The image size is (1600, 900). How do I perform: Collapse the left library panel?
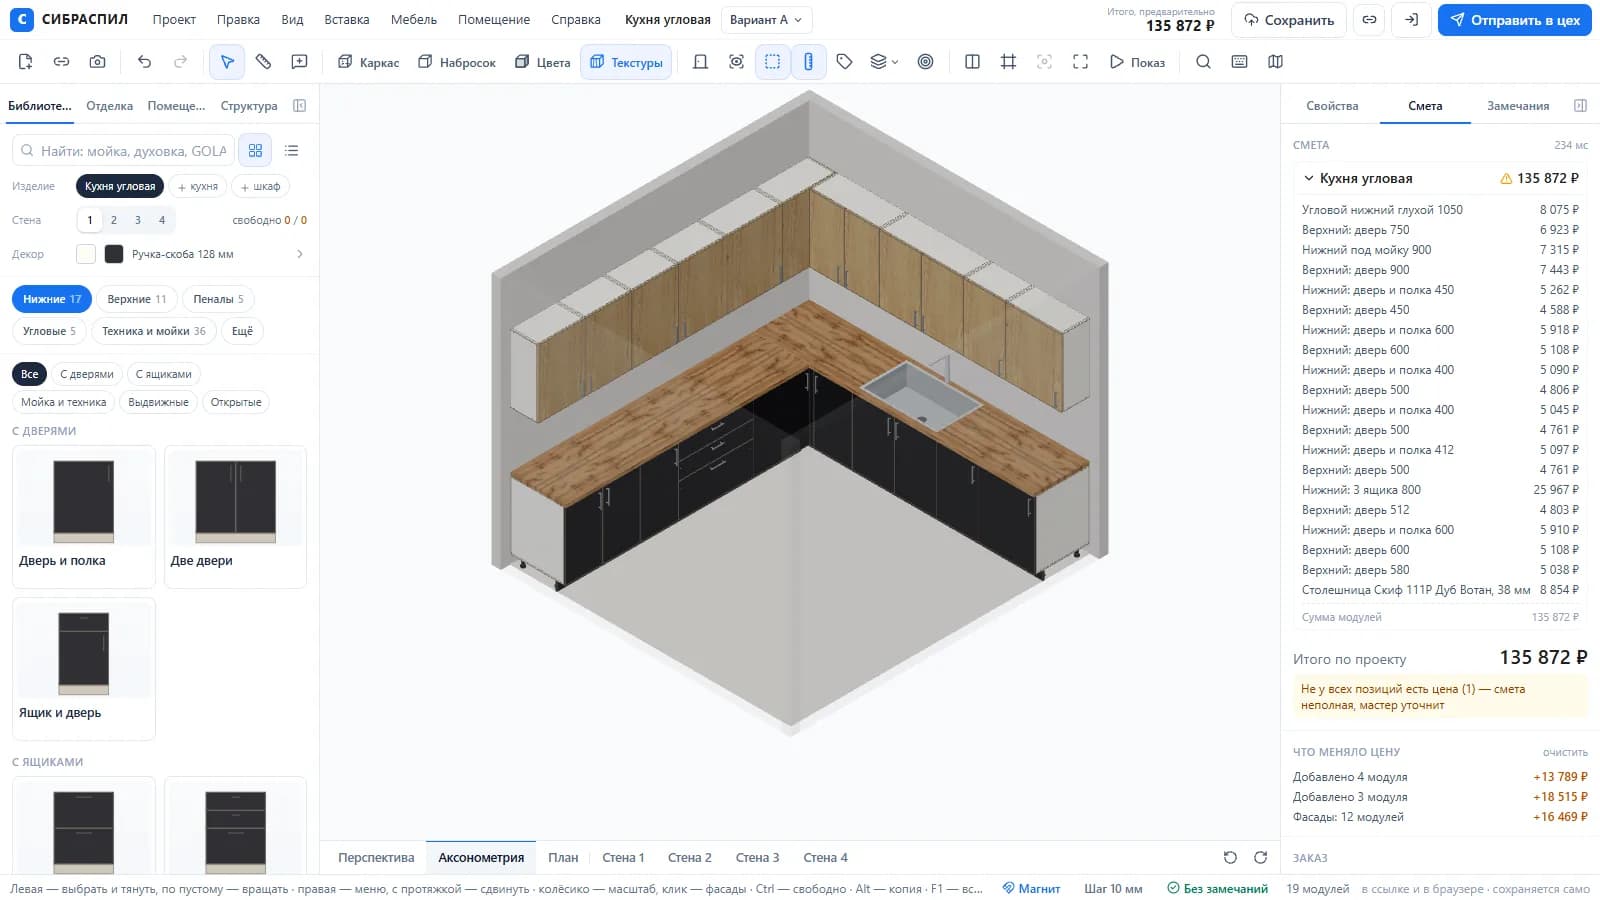click(x=299, y=106)
